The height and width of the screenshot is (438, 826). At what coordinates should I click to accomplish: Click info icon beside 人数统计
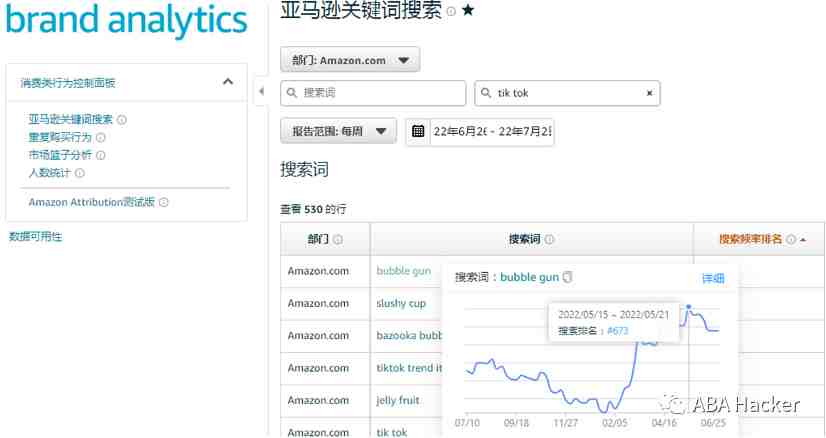coord(80,173)
